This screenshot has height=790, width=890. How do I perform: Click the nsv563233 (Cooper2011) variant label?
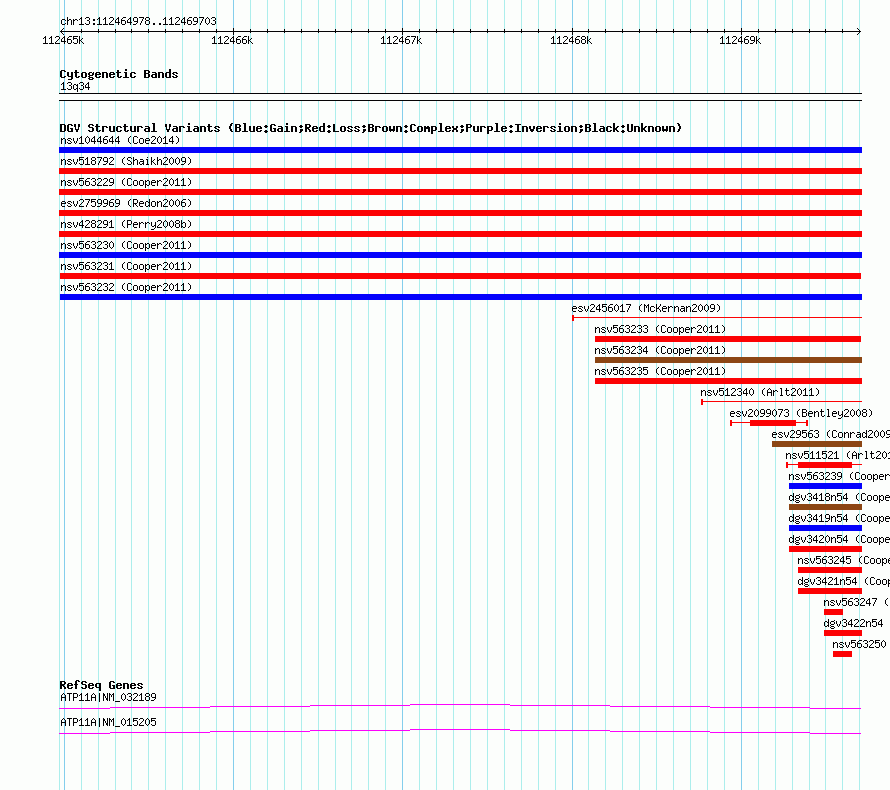click(660, 329)
